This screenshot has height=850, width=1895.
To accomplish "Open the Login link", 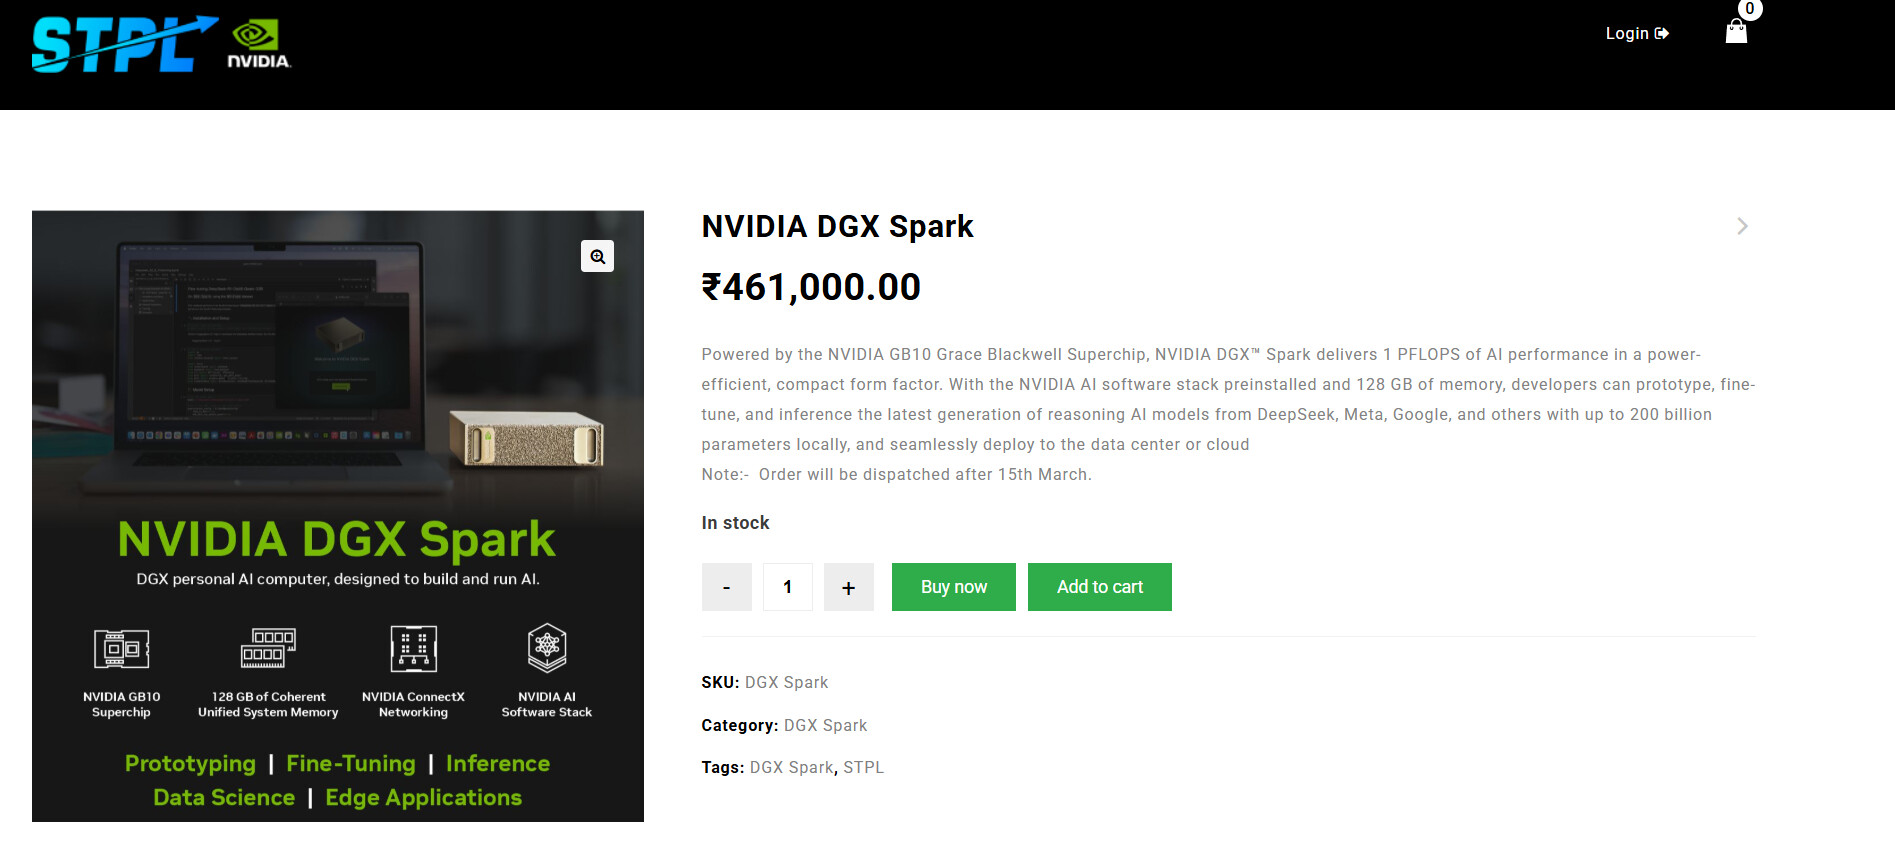I will pos(1636,34).
